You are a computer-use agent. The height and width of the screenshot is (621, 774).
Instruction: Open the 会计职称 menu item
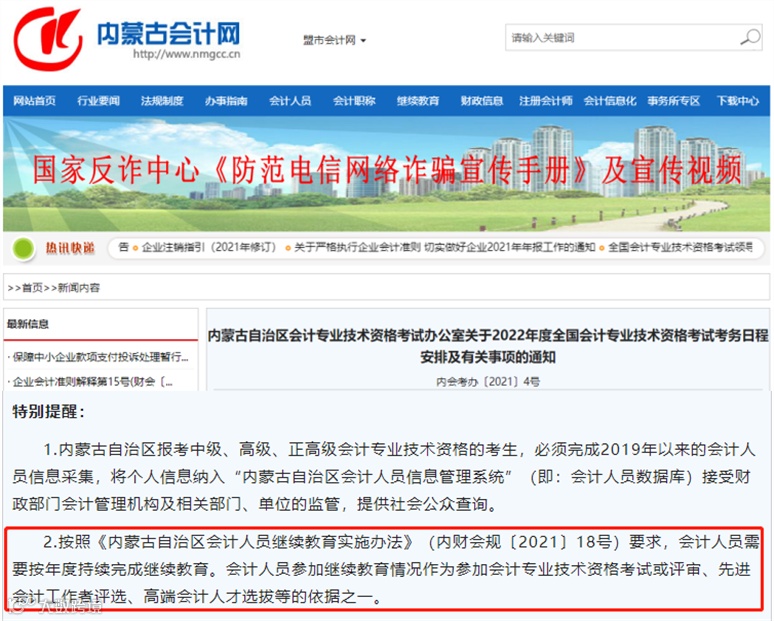(x=354, y=101)
